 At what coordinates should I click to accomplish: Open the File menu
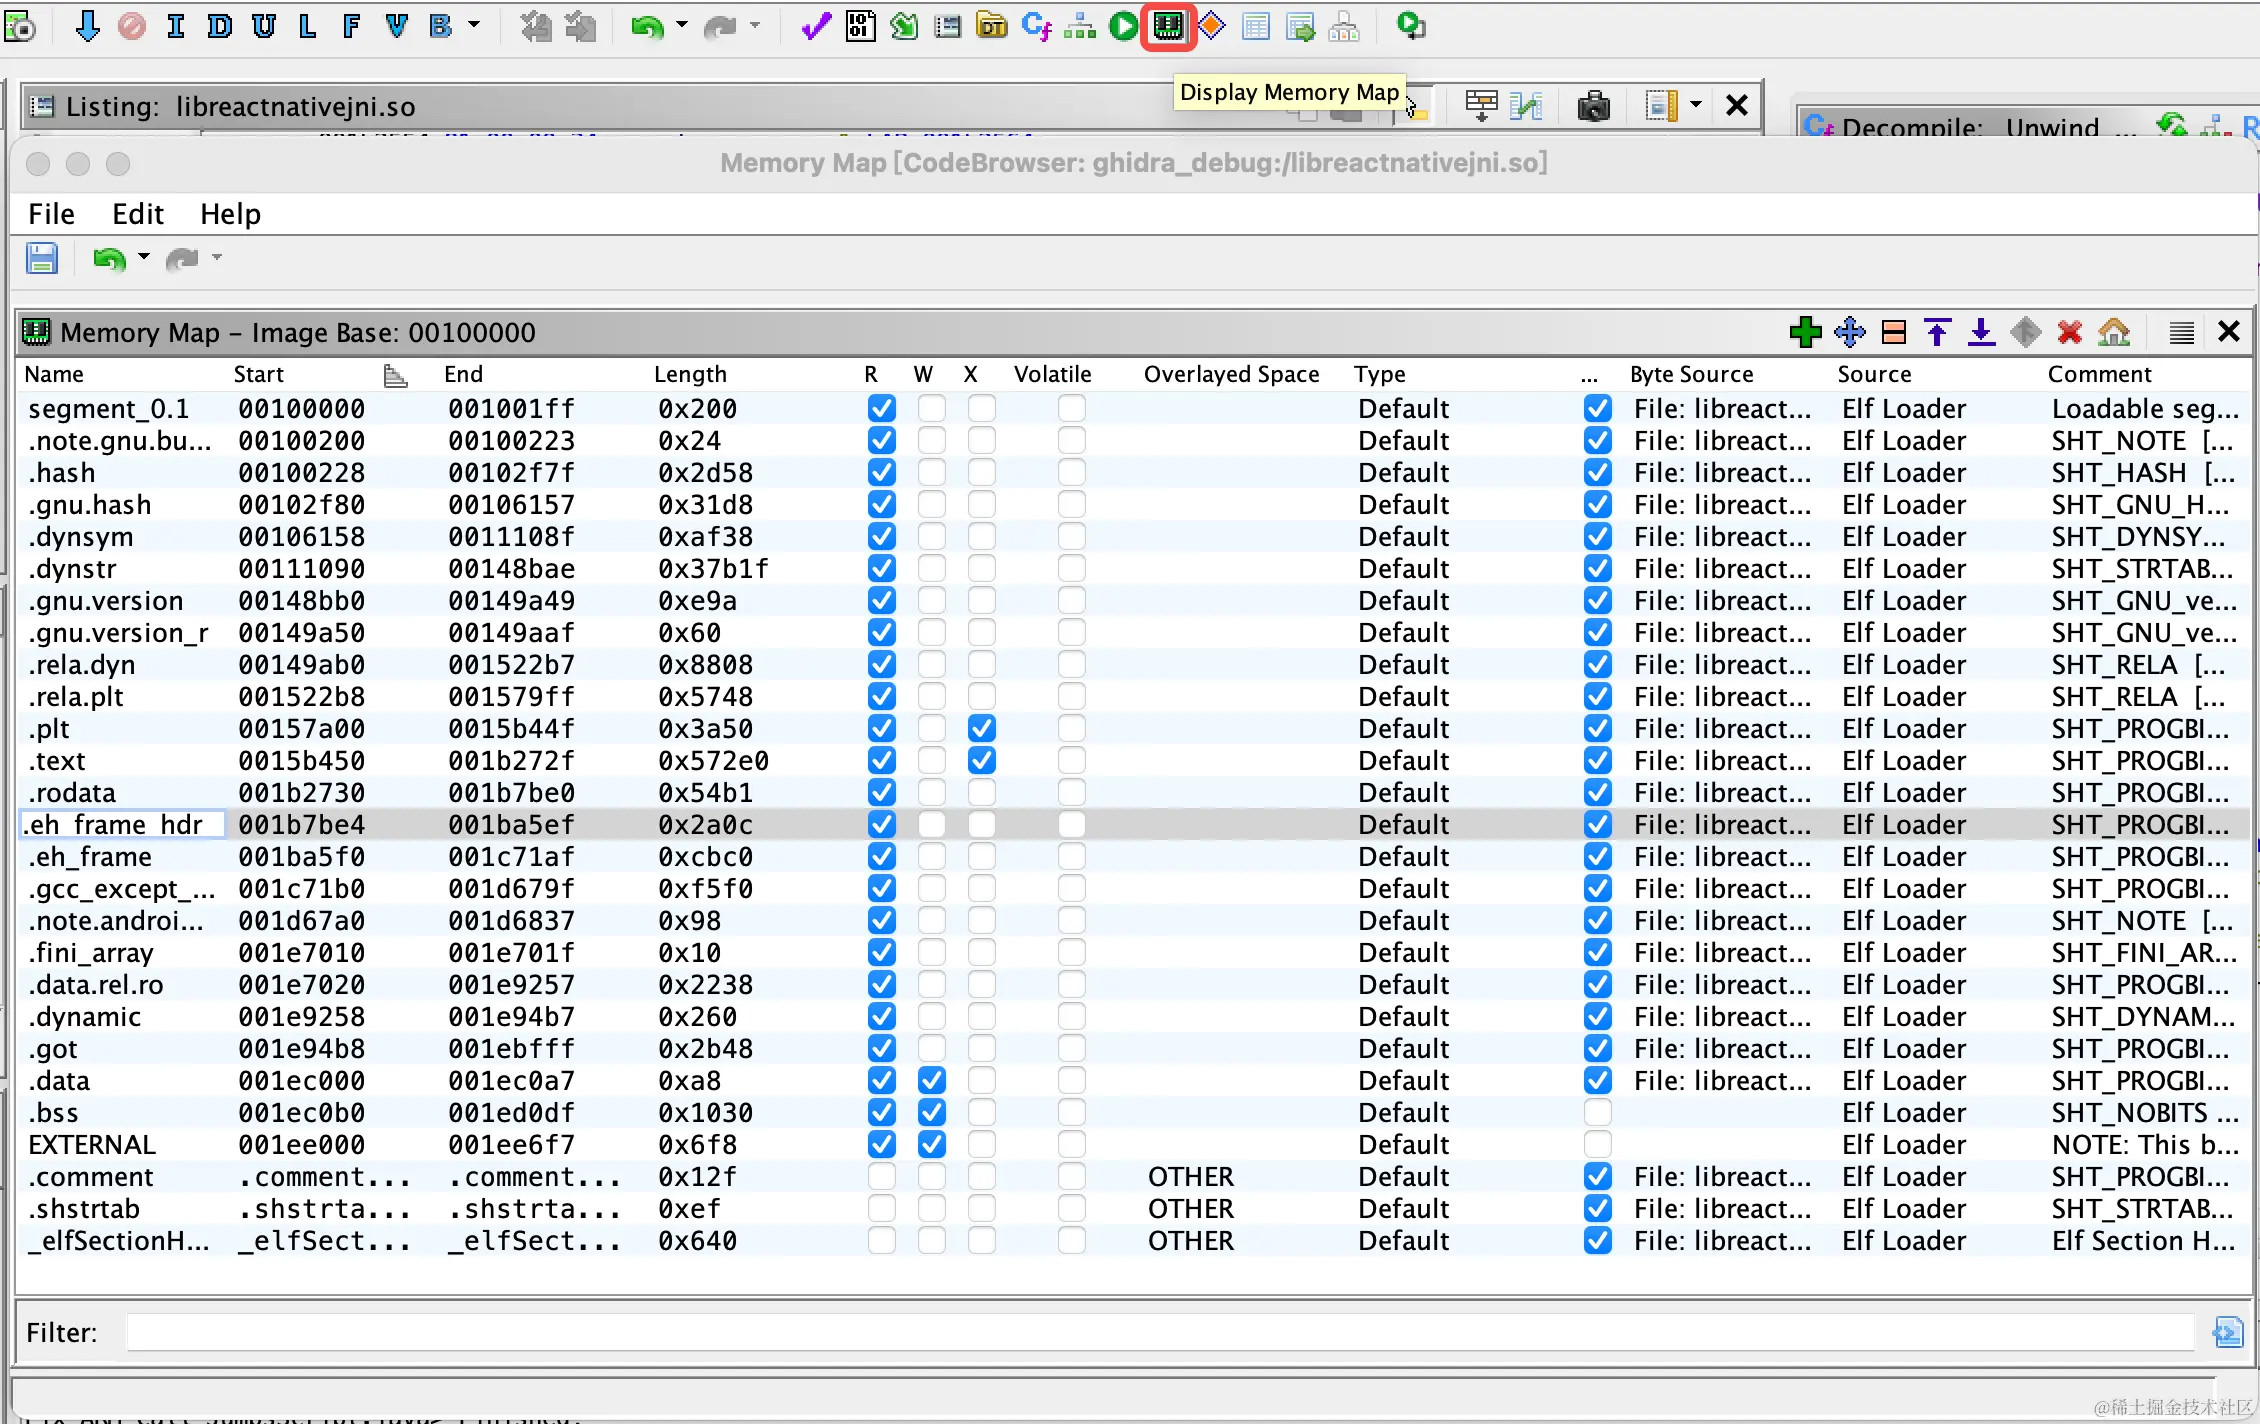(51, 214)
